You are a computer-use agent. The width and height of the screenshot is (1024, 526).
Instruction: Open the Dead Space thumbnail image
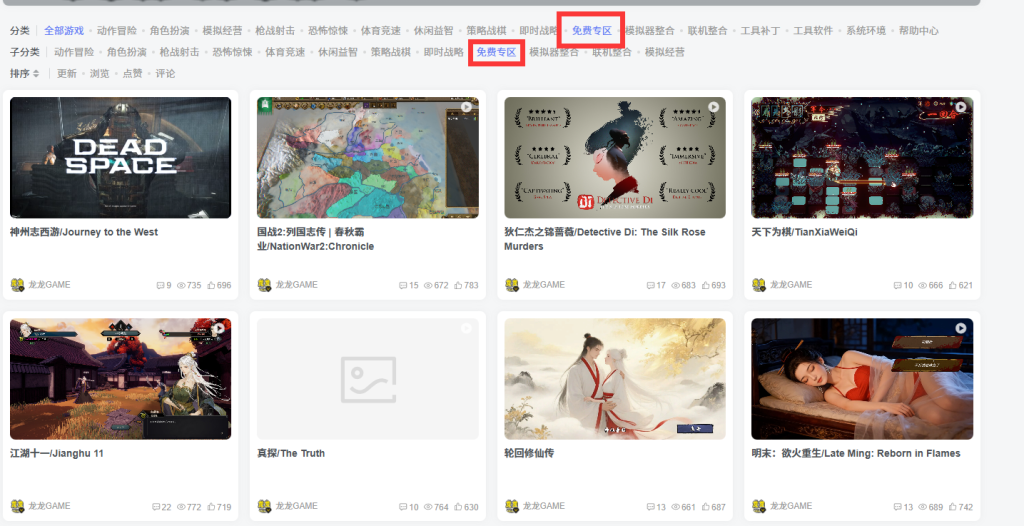(x=121, y=157)
